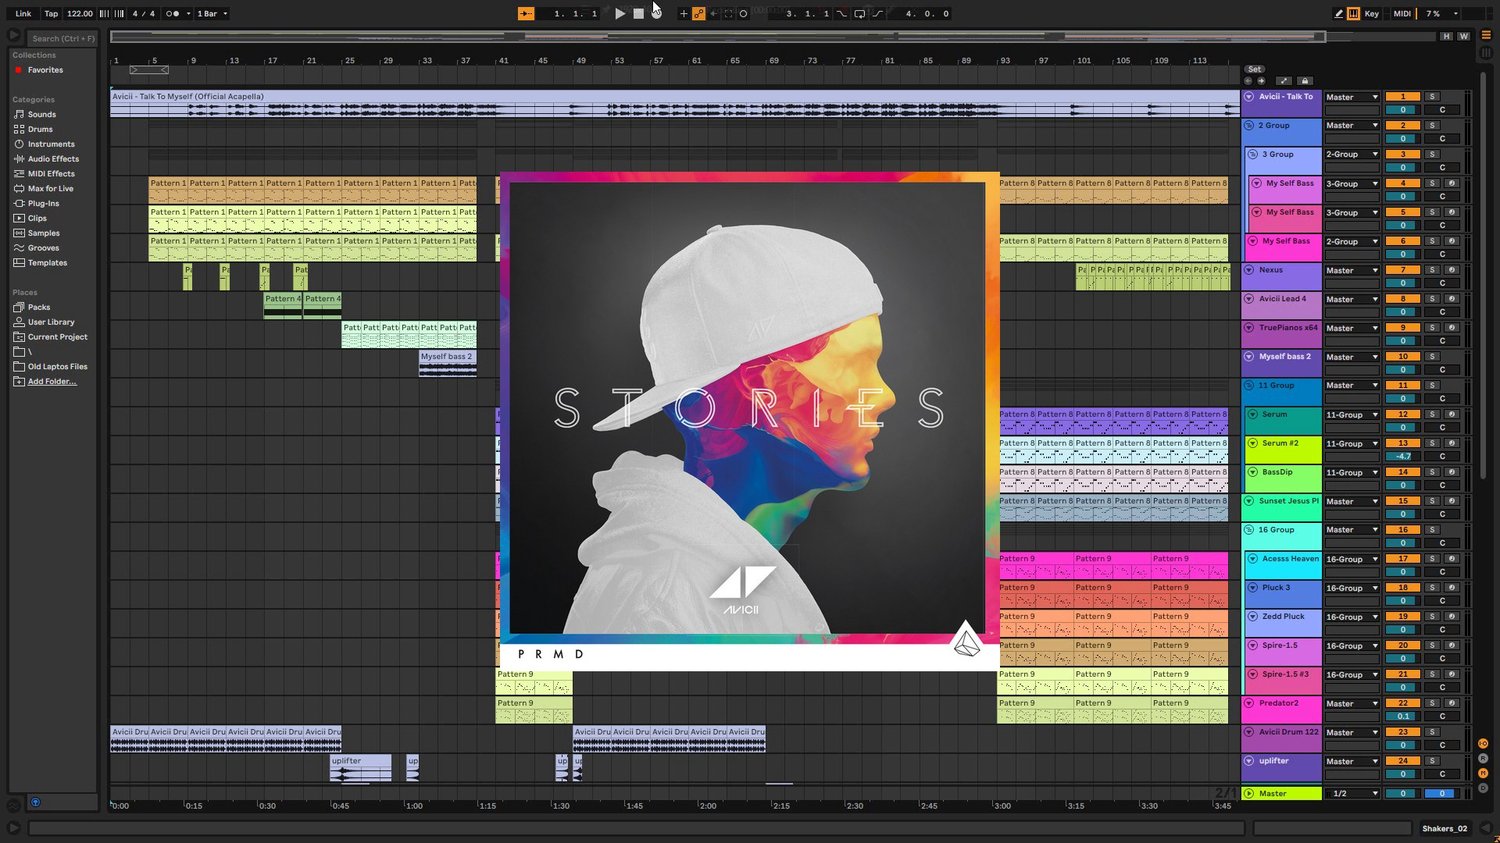Solo the Avicii Drum 122 track
Viewport: 1500px width, 843px height.
pos(1432,732)
